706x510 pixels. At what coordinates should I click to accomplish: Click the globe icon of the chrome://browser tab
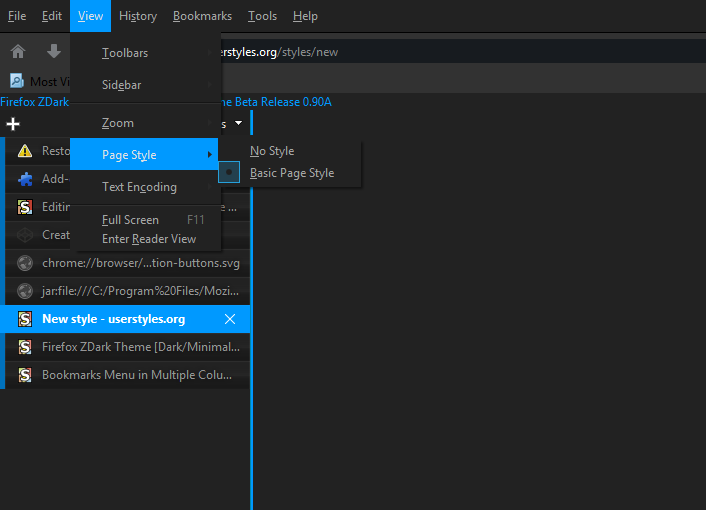click(x=25, y=263)
